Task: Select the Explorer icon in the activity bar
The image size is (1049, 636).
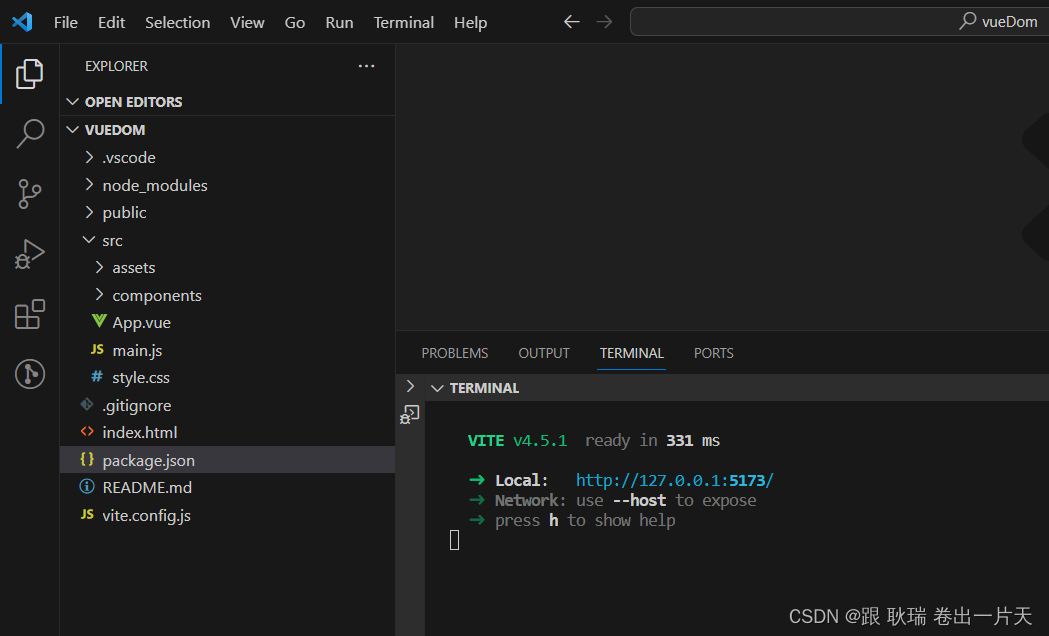Action: 29,73
